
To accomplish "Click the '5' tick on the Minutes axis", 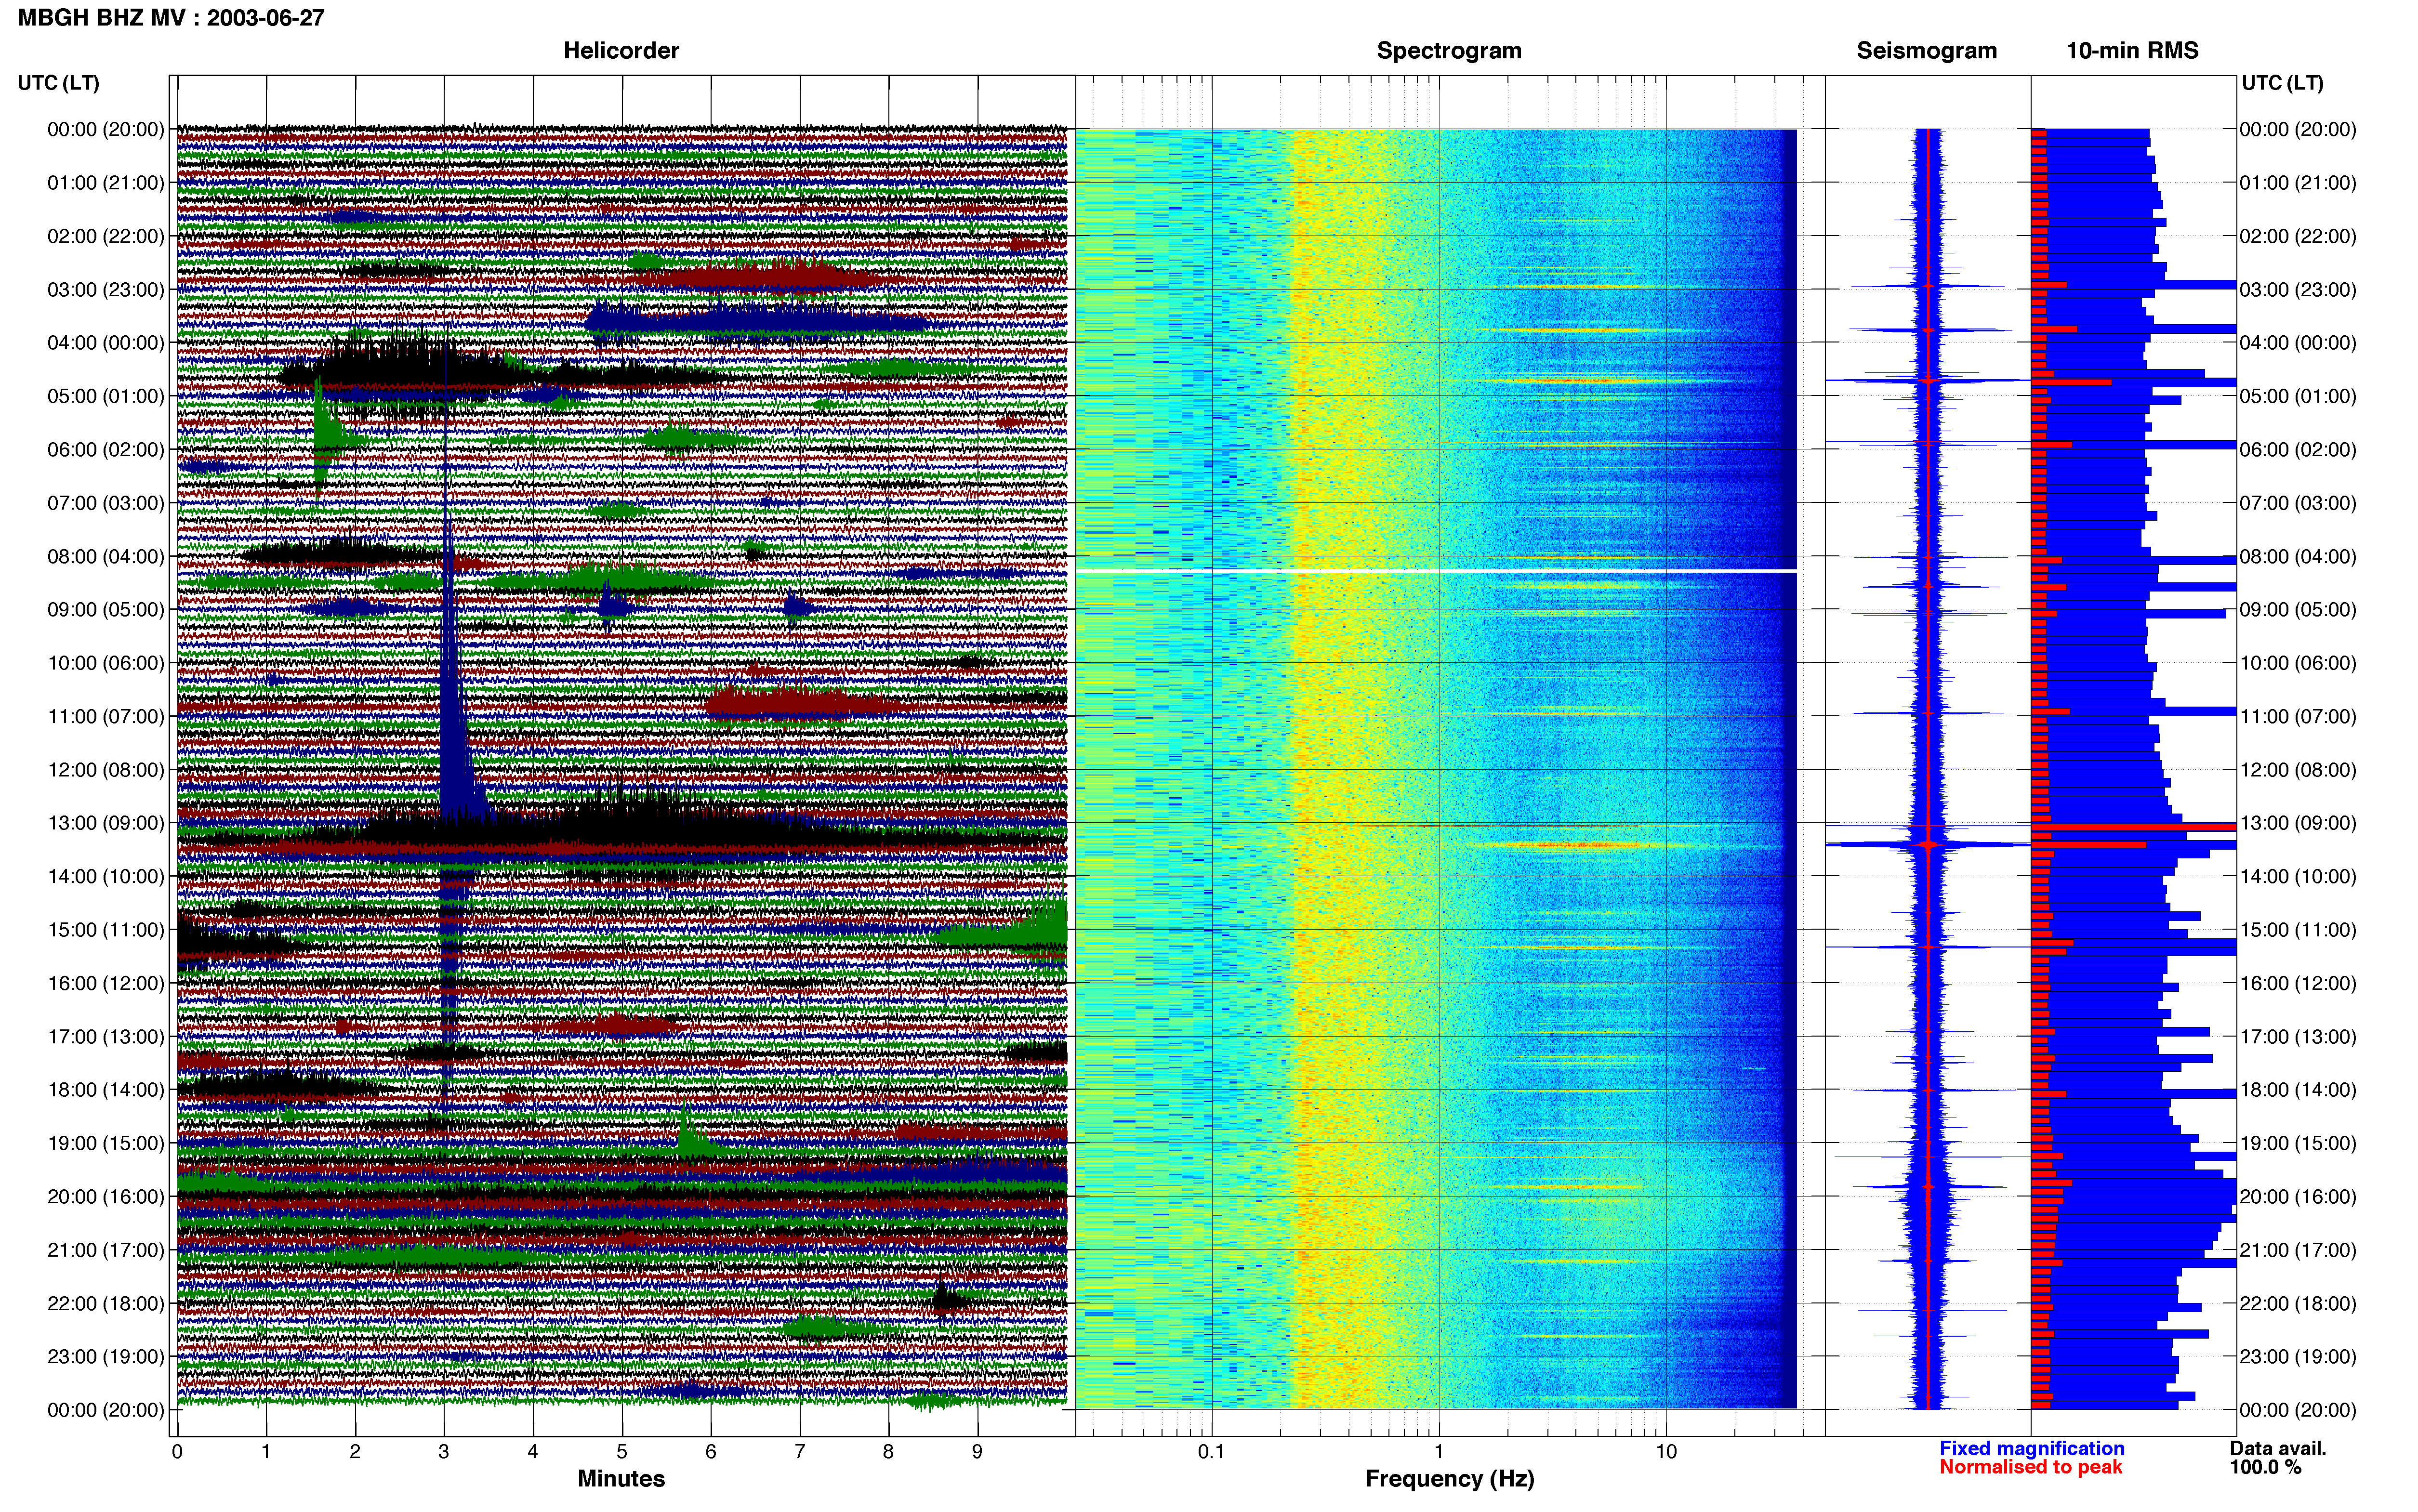I will (x=622, y=1451).
